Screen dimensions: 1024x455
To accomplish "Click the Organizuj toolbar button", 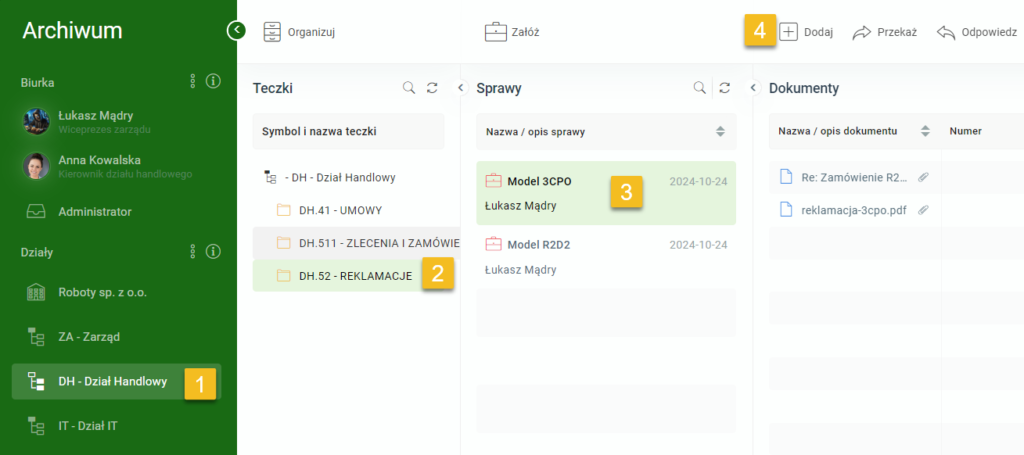I will 299,32.
